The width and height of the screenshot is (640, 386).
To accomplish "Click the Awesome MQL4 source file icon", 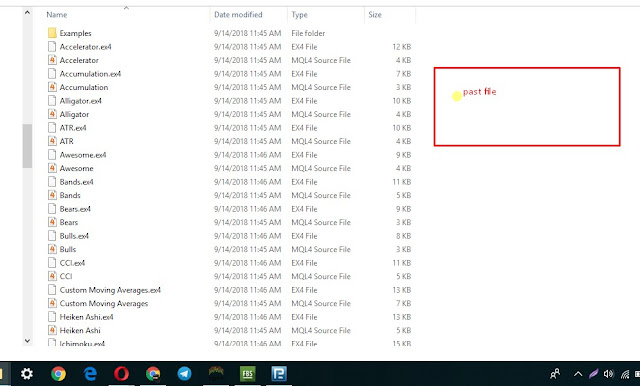I will pos(52,168).
